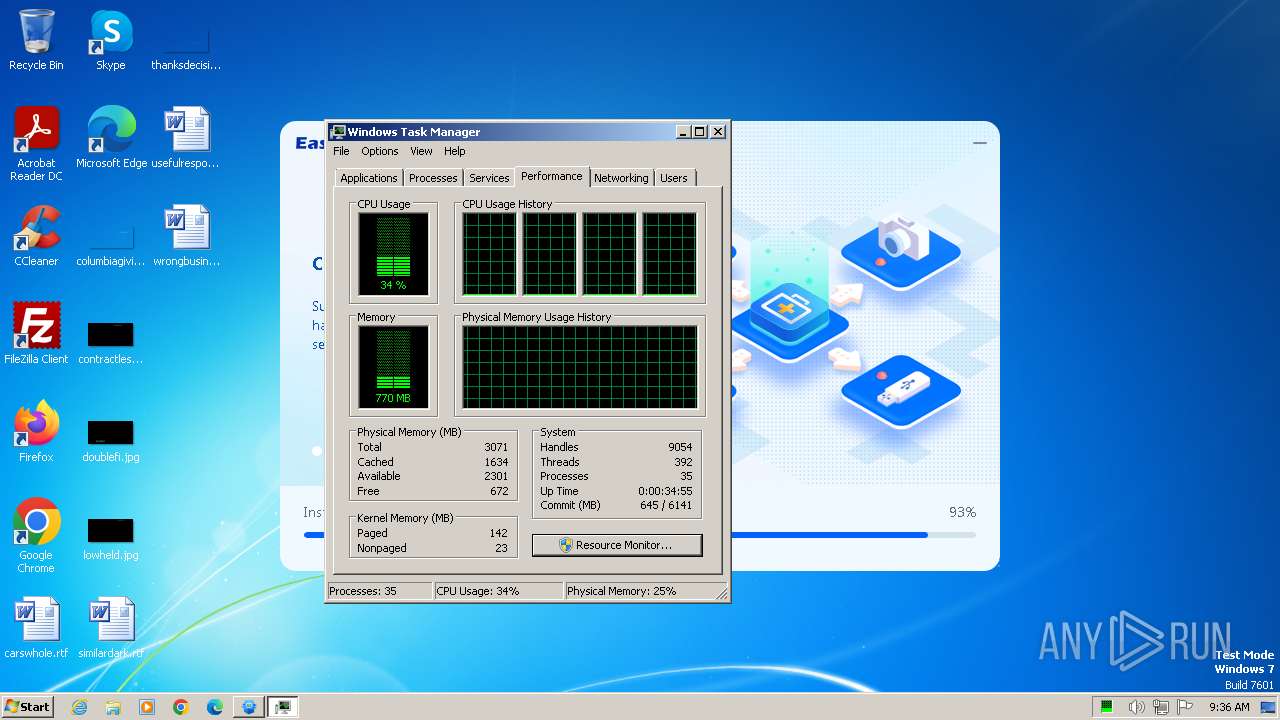This screenshot has height=720, width=1280.
Task: Open the Google Chrome desktop shortcut
Action: point(36,536)
